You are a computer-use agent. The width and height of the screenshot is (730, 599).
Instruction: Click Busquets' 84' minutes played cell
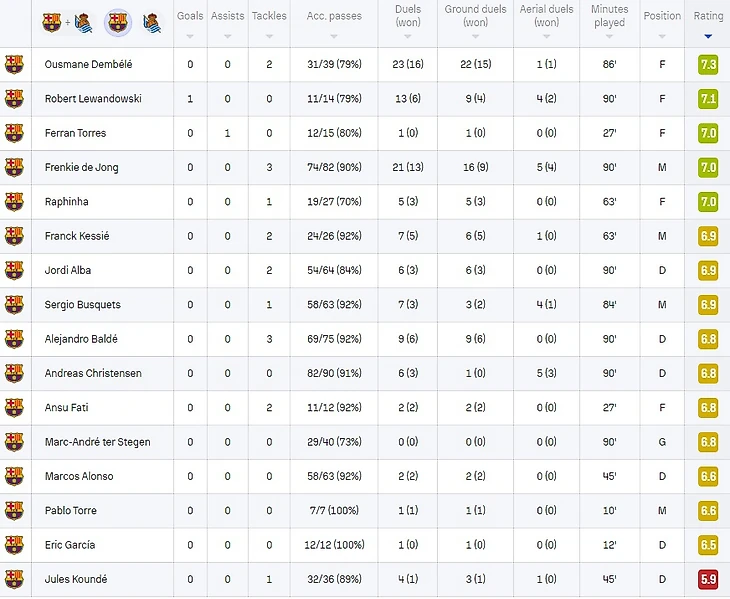point(609,304)
